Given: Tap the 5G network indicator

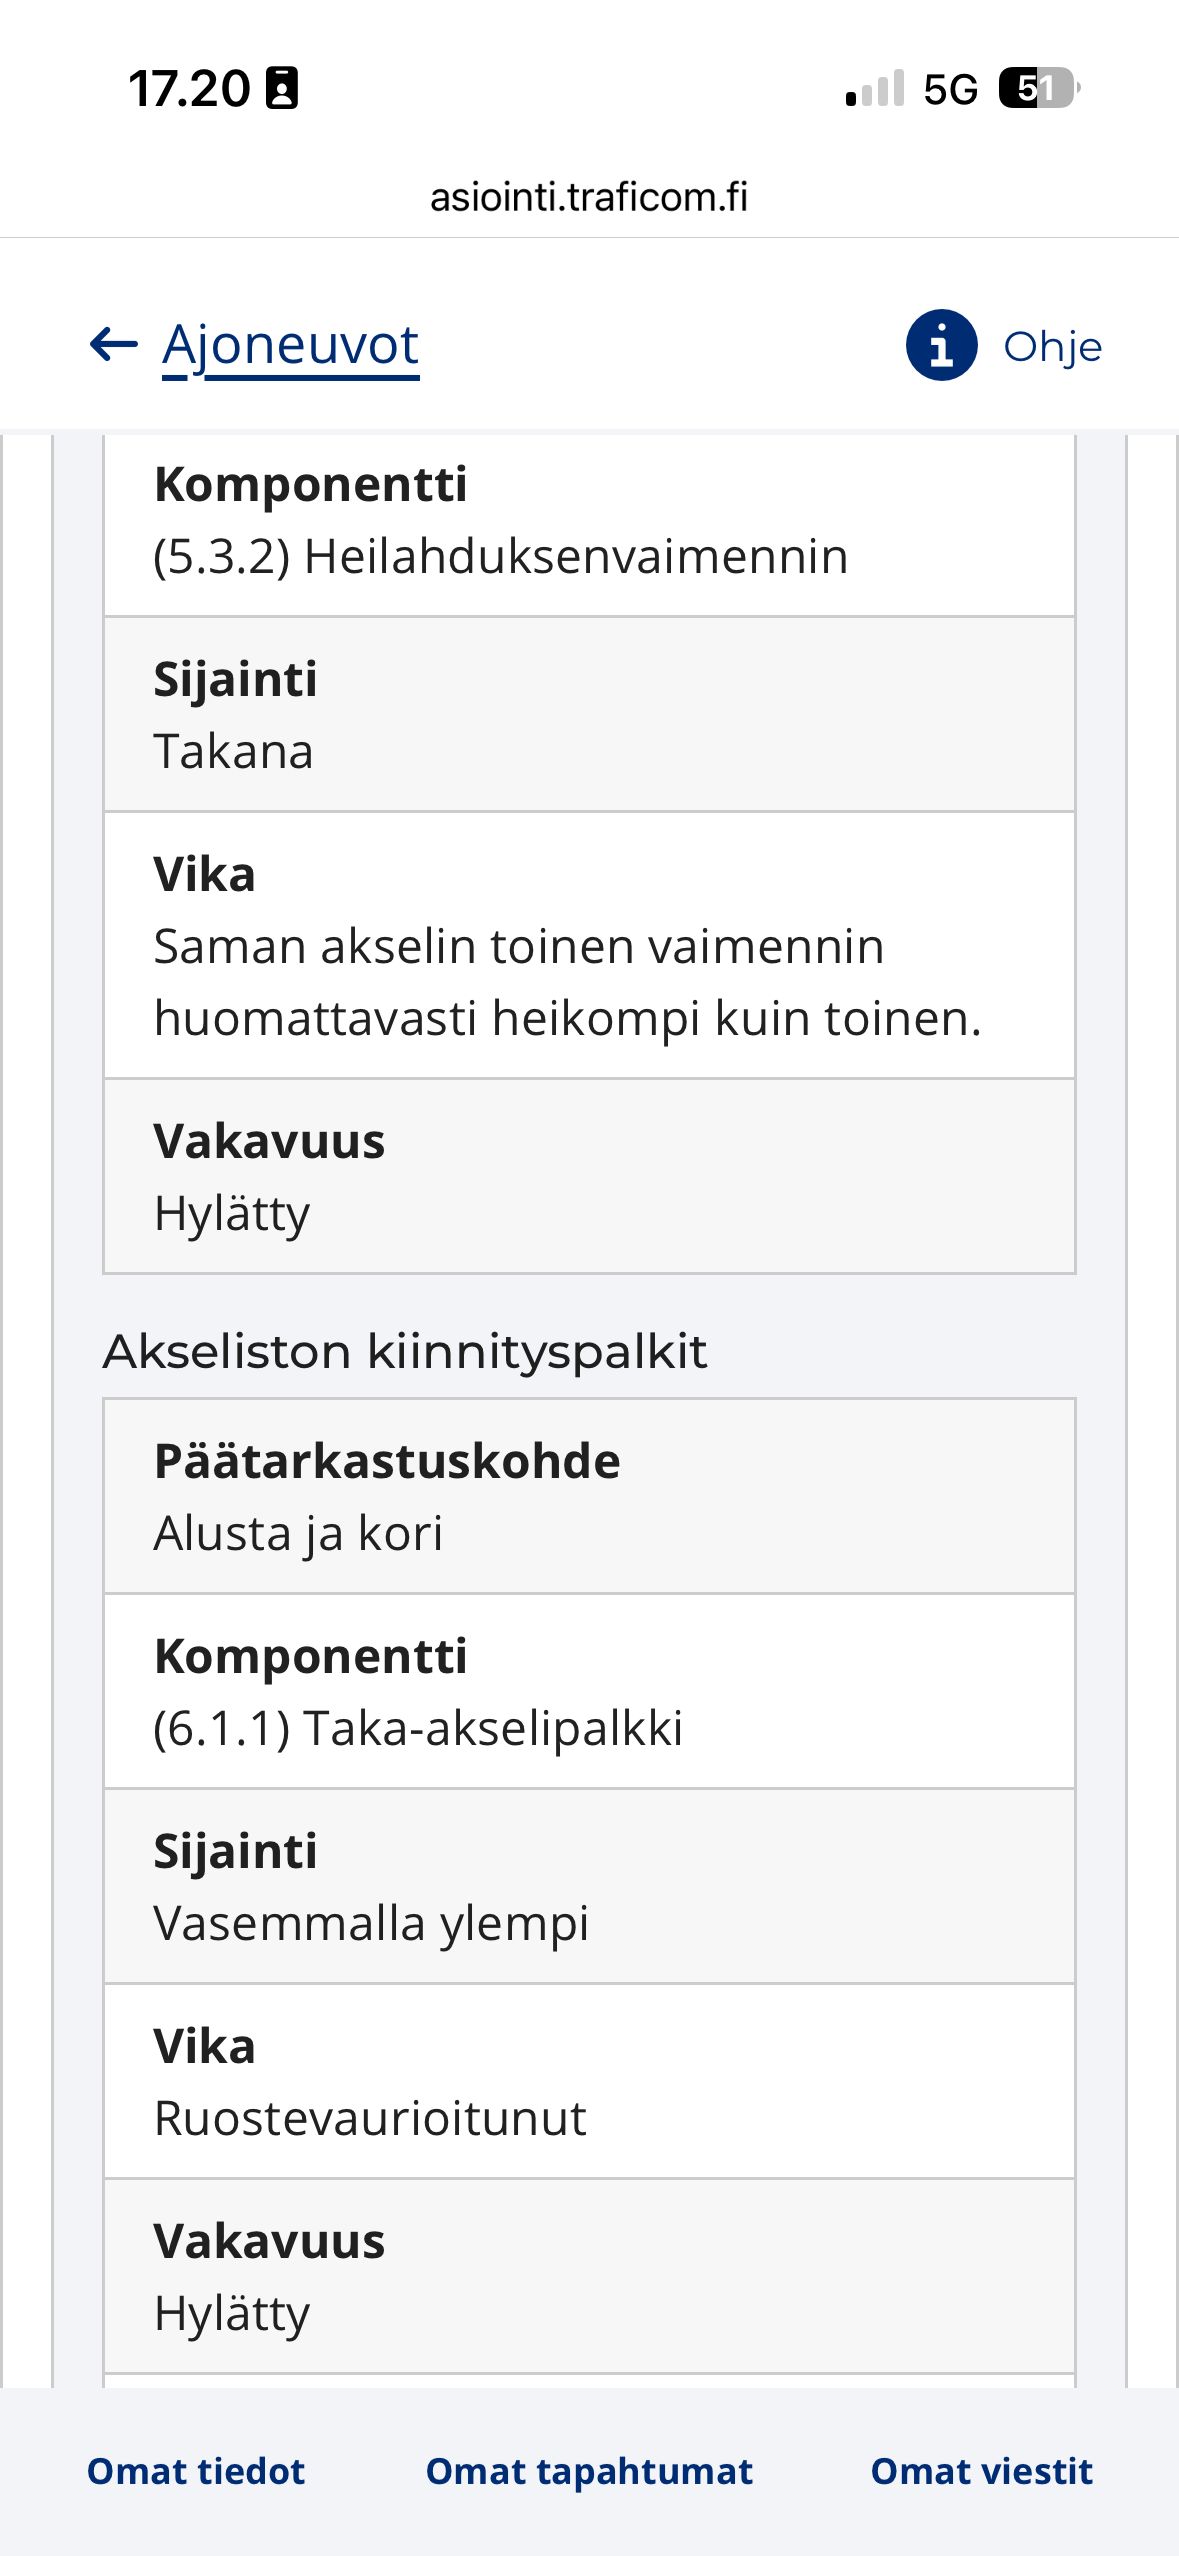Looking at the screenshot, I should click(x=950, y=90).
